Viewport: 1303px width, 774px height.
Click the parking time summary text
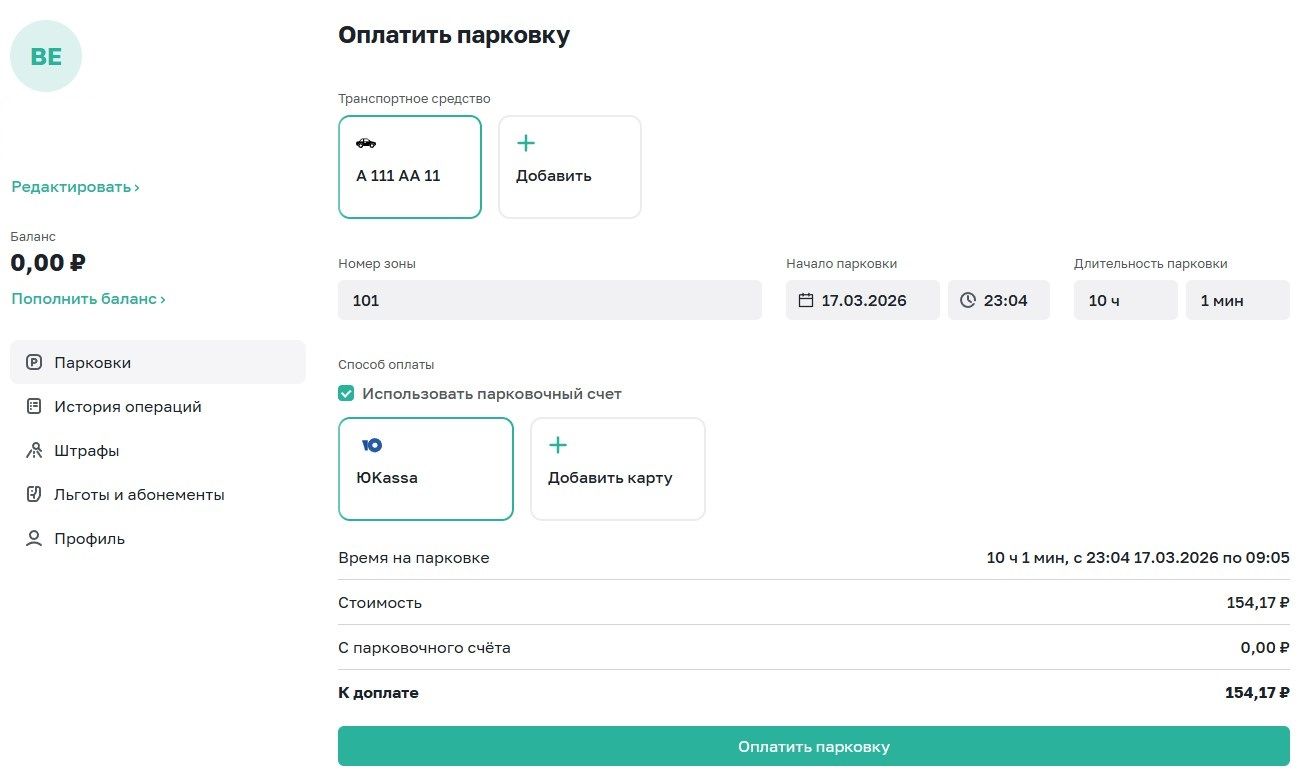[x=1138, y=558]
